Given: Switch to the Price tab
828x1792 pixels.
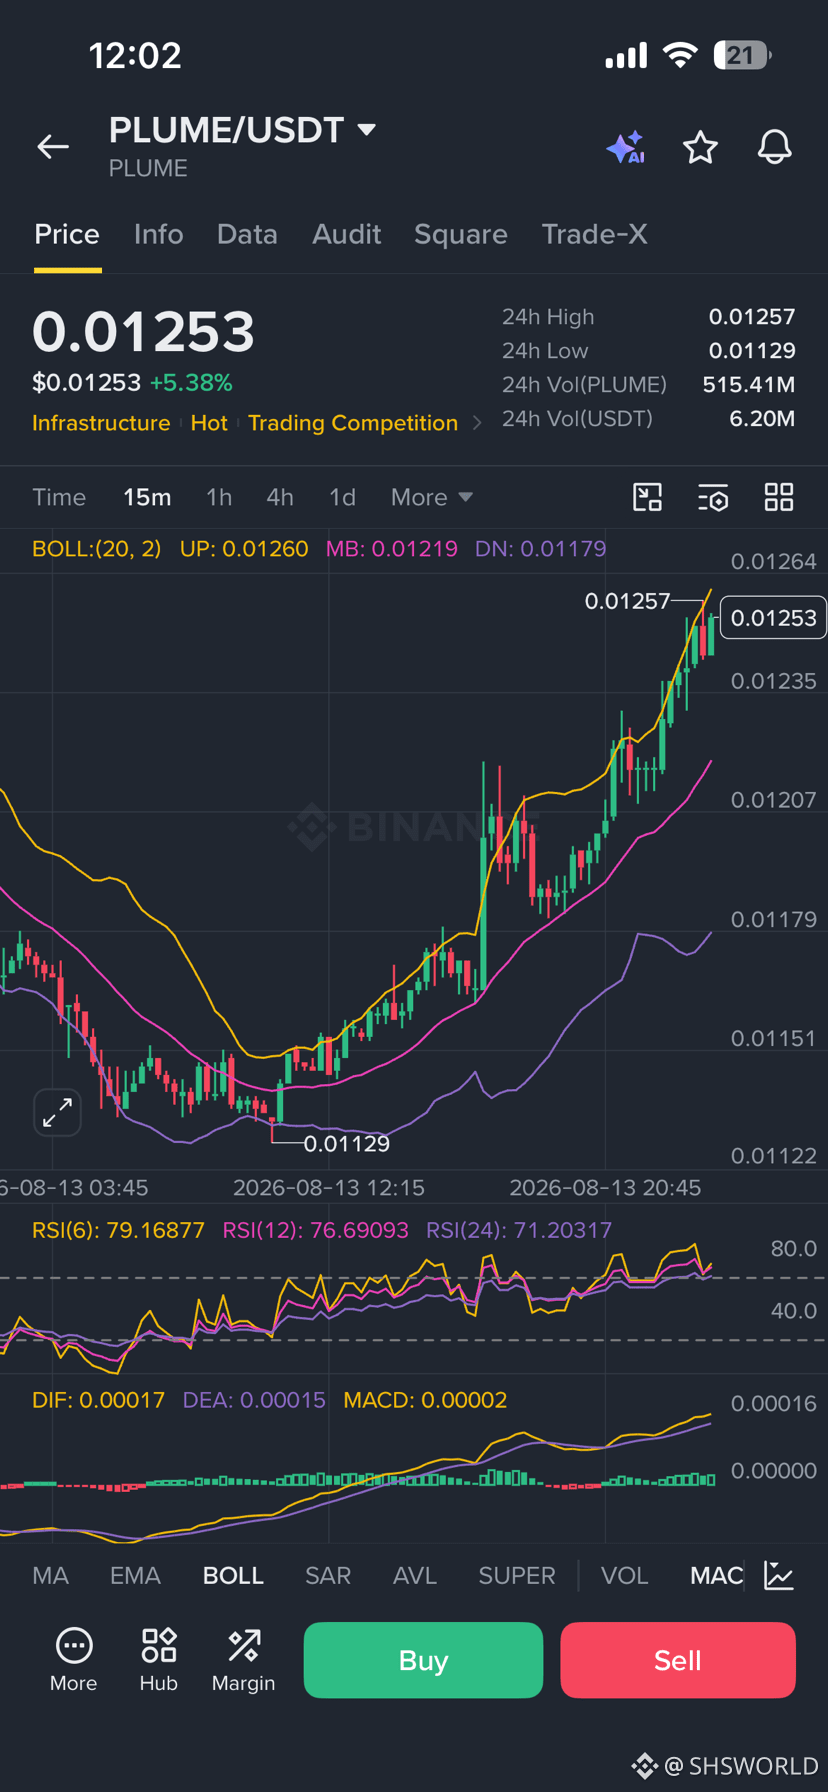Looking at the screenshot, I should point(67,234).
